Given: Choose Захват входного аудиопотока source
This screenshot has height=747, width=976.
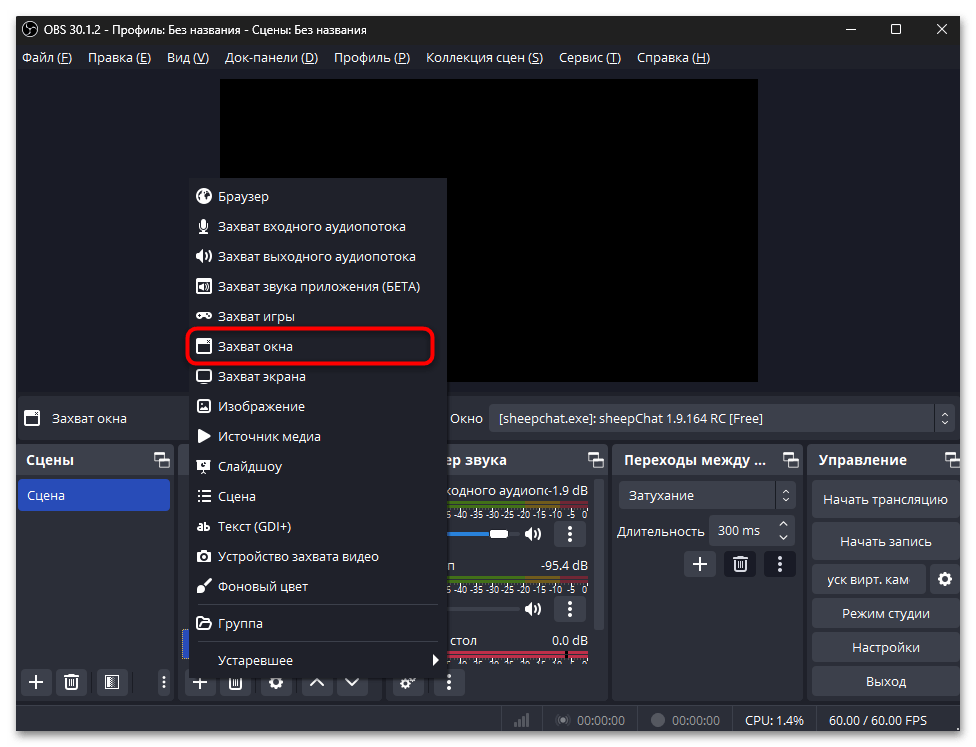Looking at the screenshot, I should click(318, 227).
